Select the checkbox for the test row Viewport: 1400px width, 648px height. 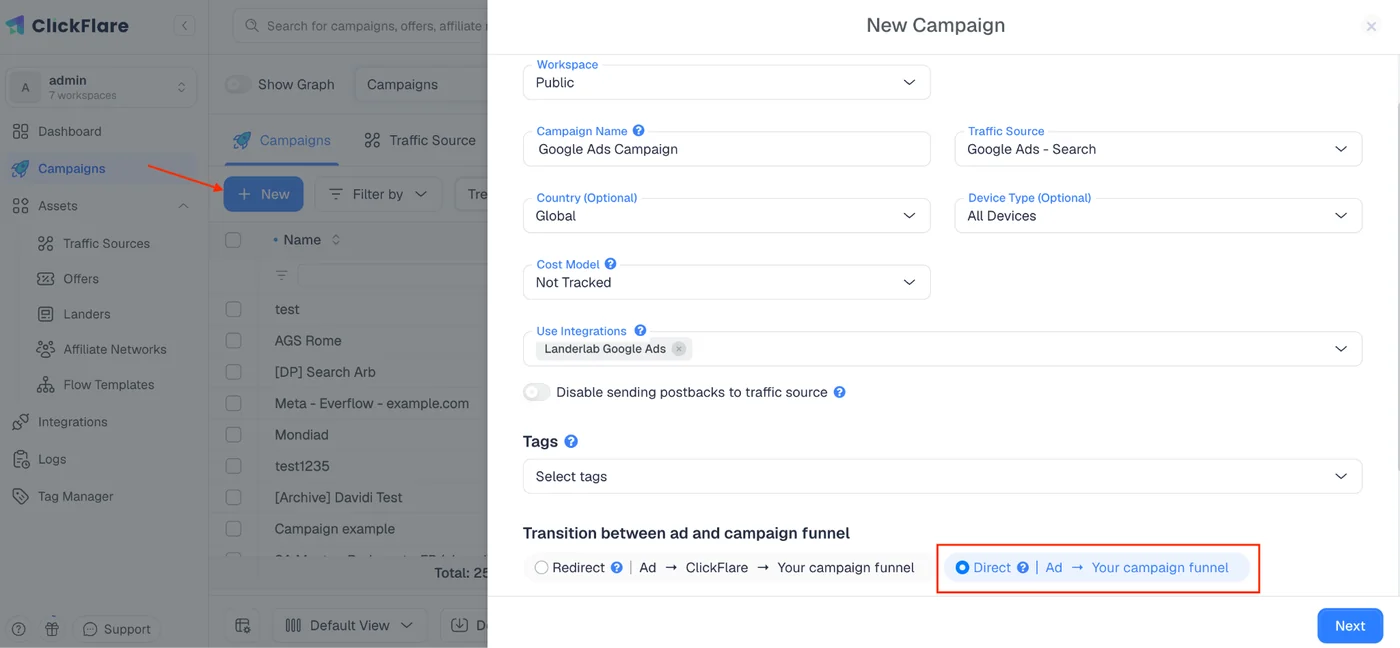click(233, 310)
